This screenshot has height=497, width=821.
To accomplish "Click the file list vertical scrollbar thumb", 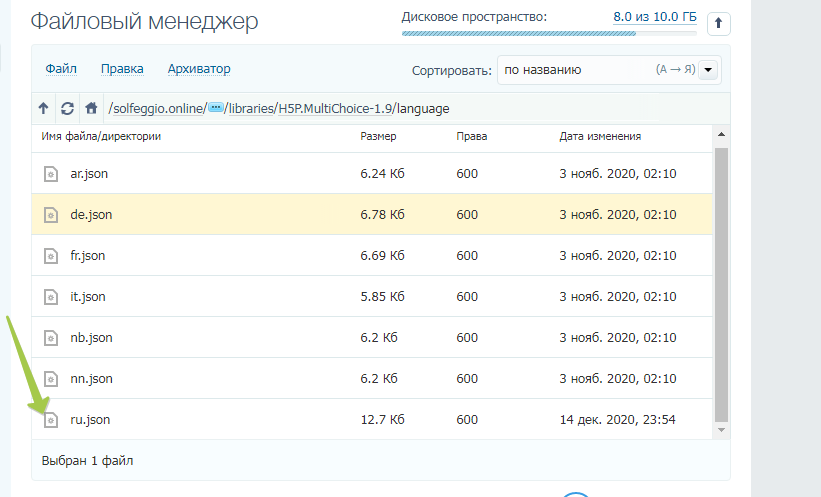I will [x=721, y=284].
